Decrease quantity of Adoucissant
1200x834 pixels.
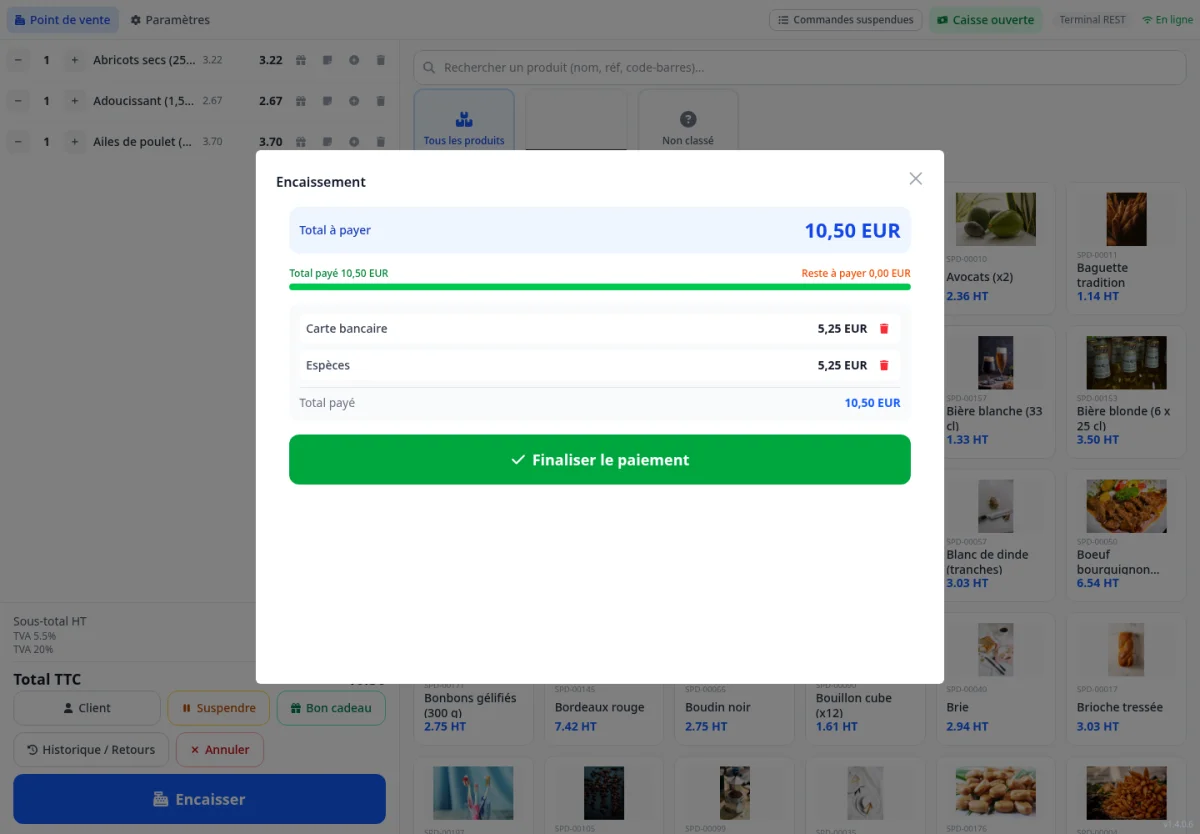tap(18, 101)
